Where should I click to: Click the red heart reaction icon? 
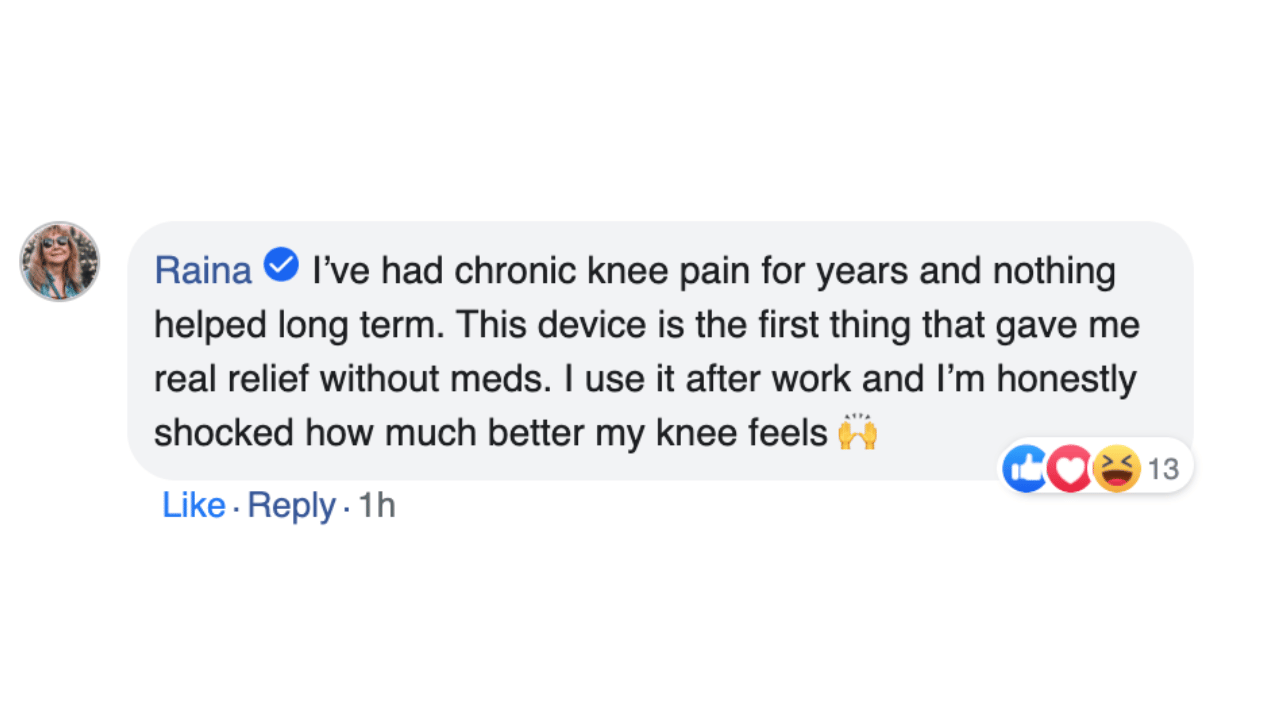pyautogui.click(x=1070, y=468)
